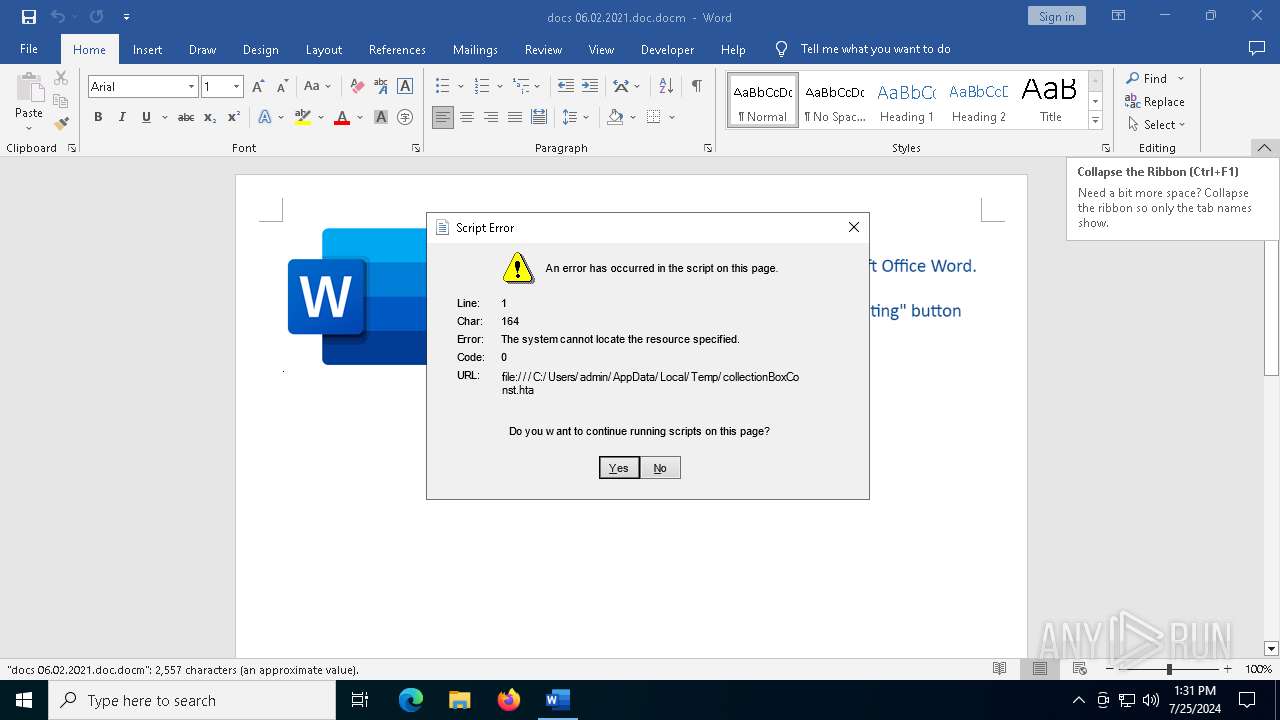Screen dimensions: 1280x720
Task: Open the Font name dropdown
Action: tap(191, 87)
